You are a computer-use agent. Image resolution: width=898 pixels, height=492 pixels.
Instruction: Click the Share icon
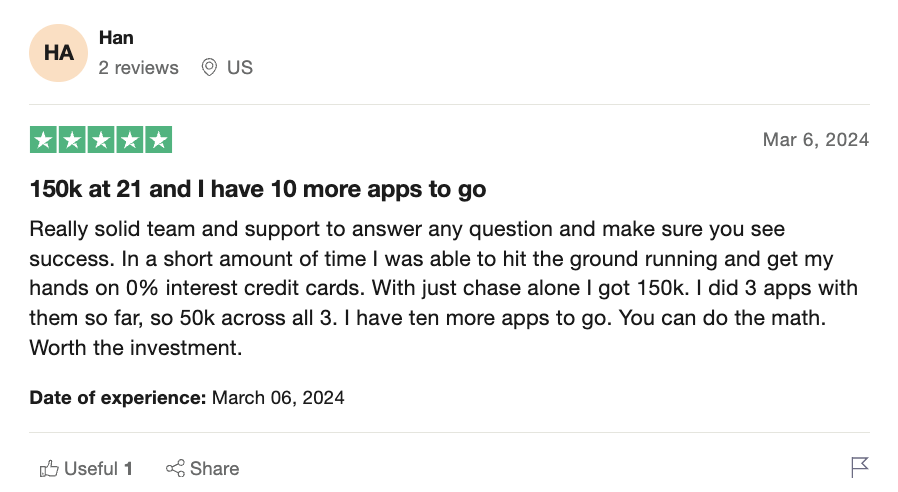[x=176, y=468]
